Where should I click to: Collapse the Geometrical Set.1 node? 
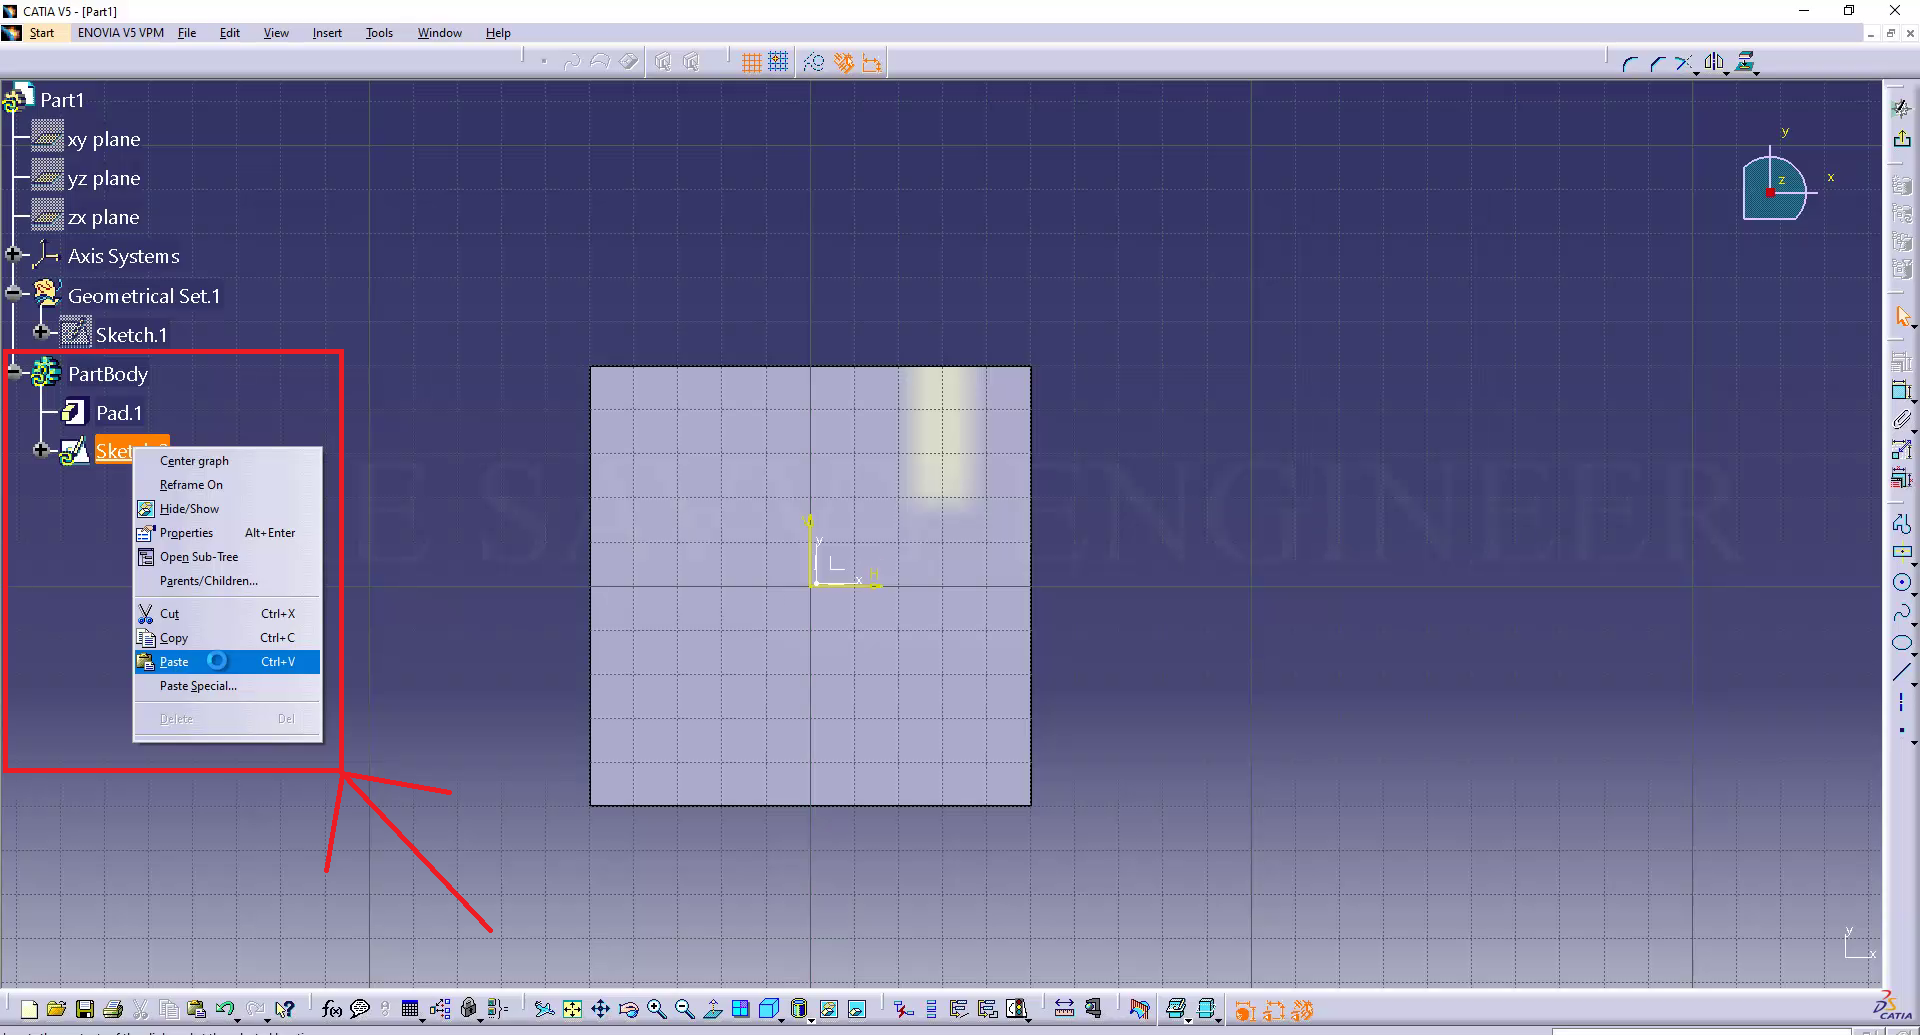13,294
